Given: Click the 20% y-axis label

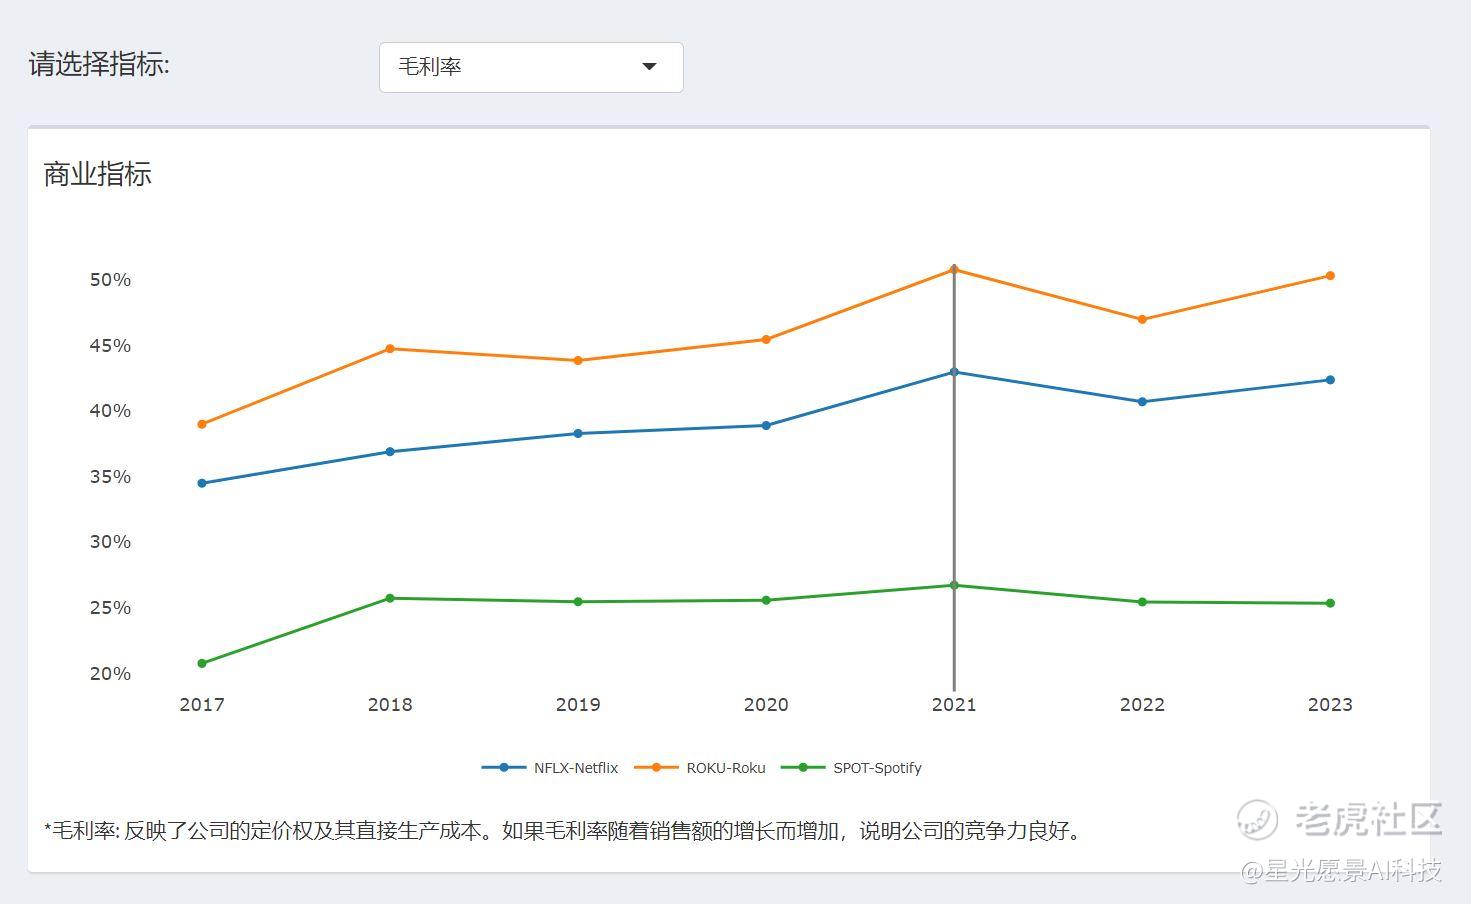Looking at the screenshot, I should click(110, 674).
